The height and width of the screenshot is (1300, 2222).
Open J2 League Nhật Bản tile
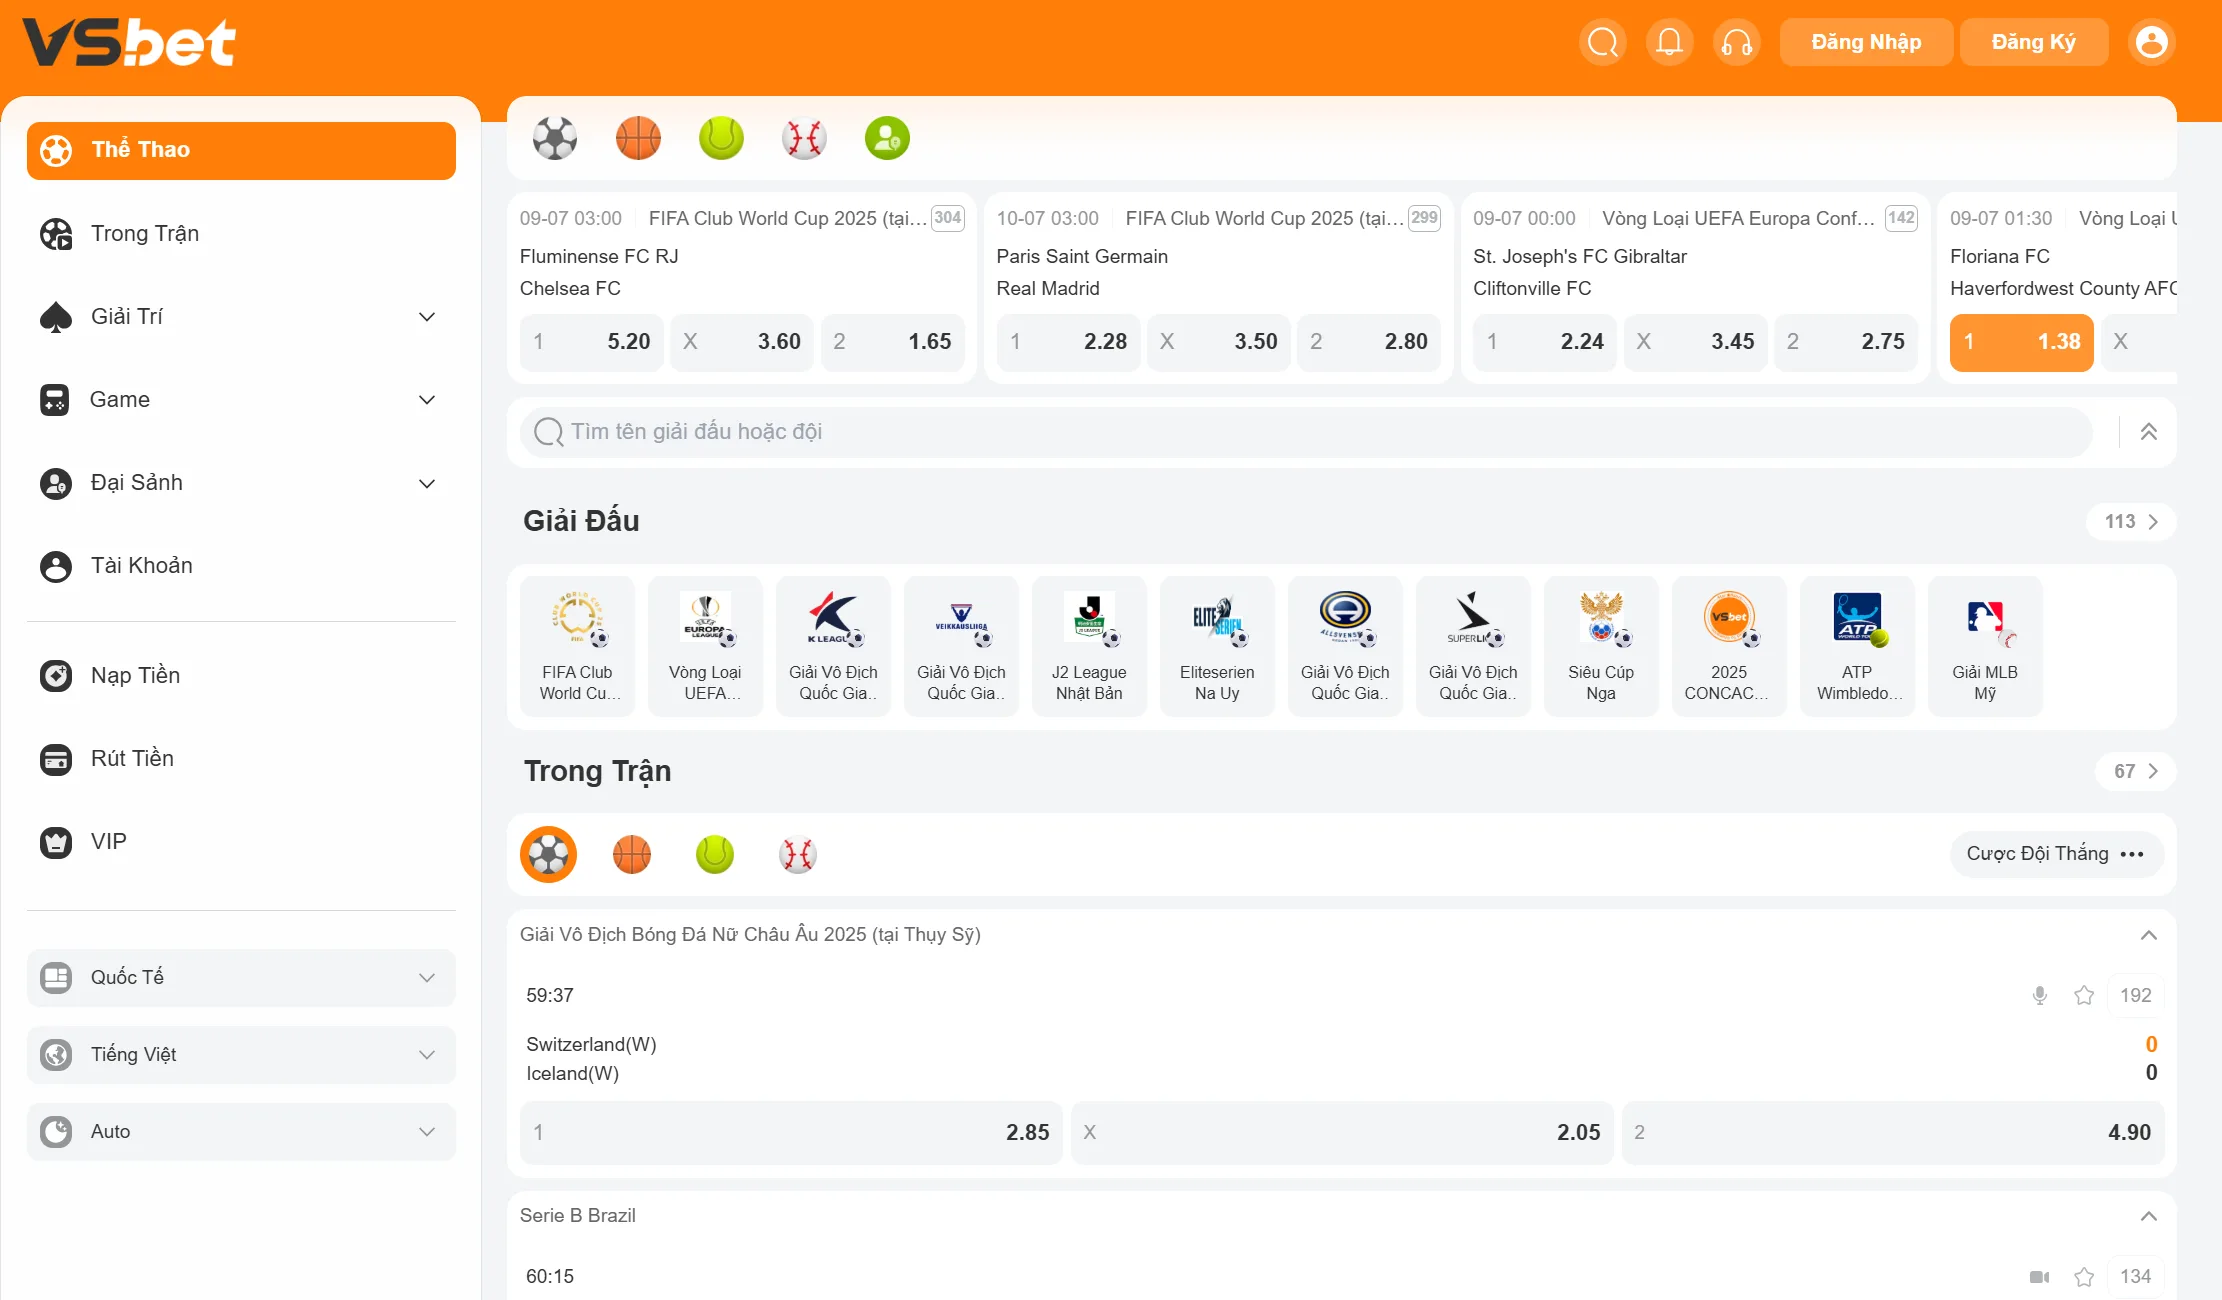1089,646
